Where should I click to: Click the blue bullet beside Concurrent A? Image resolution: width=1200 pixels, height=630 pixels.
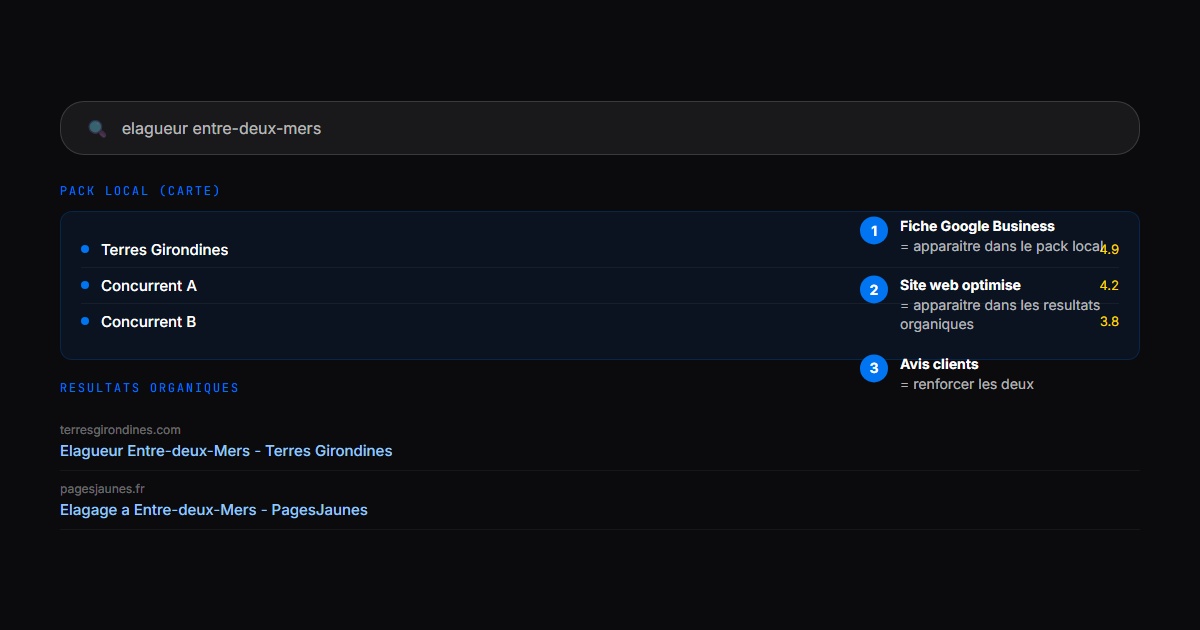[x=85, y=285]
